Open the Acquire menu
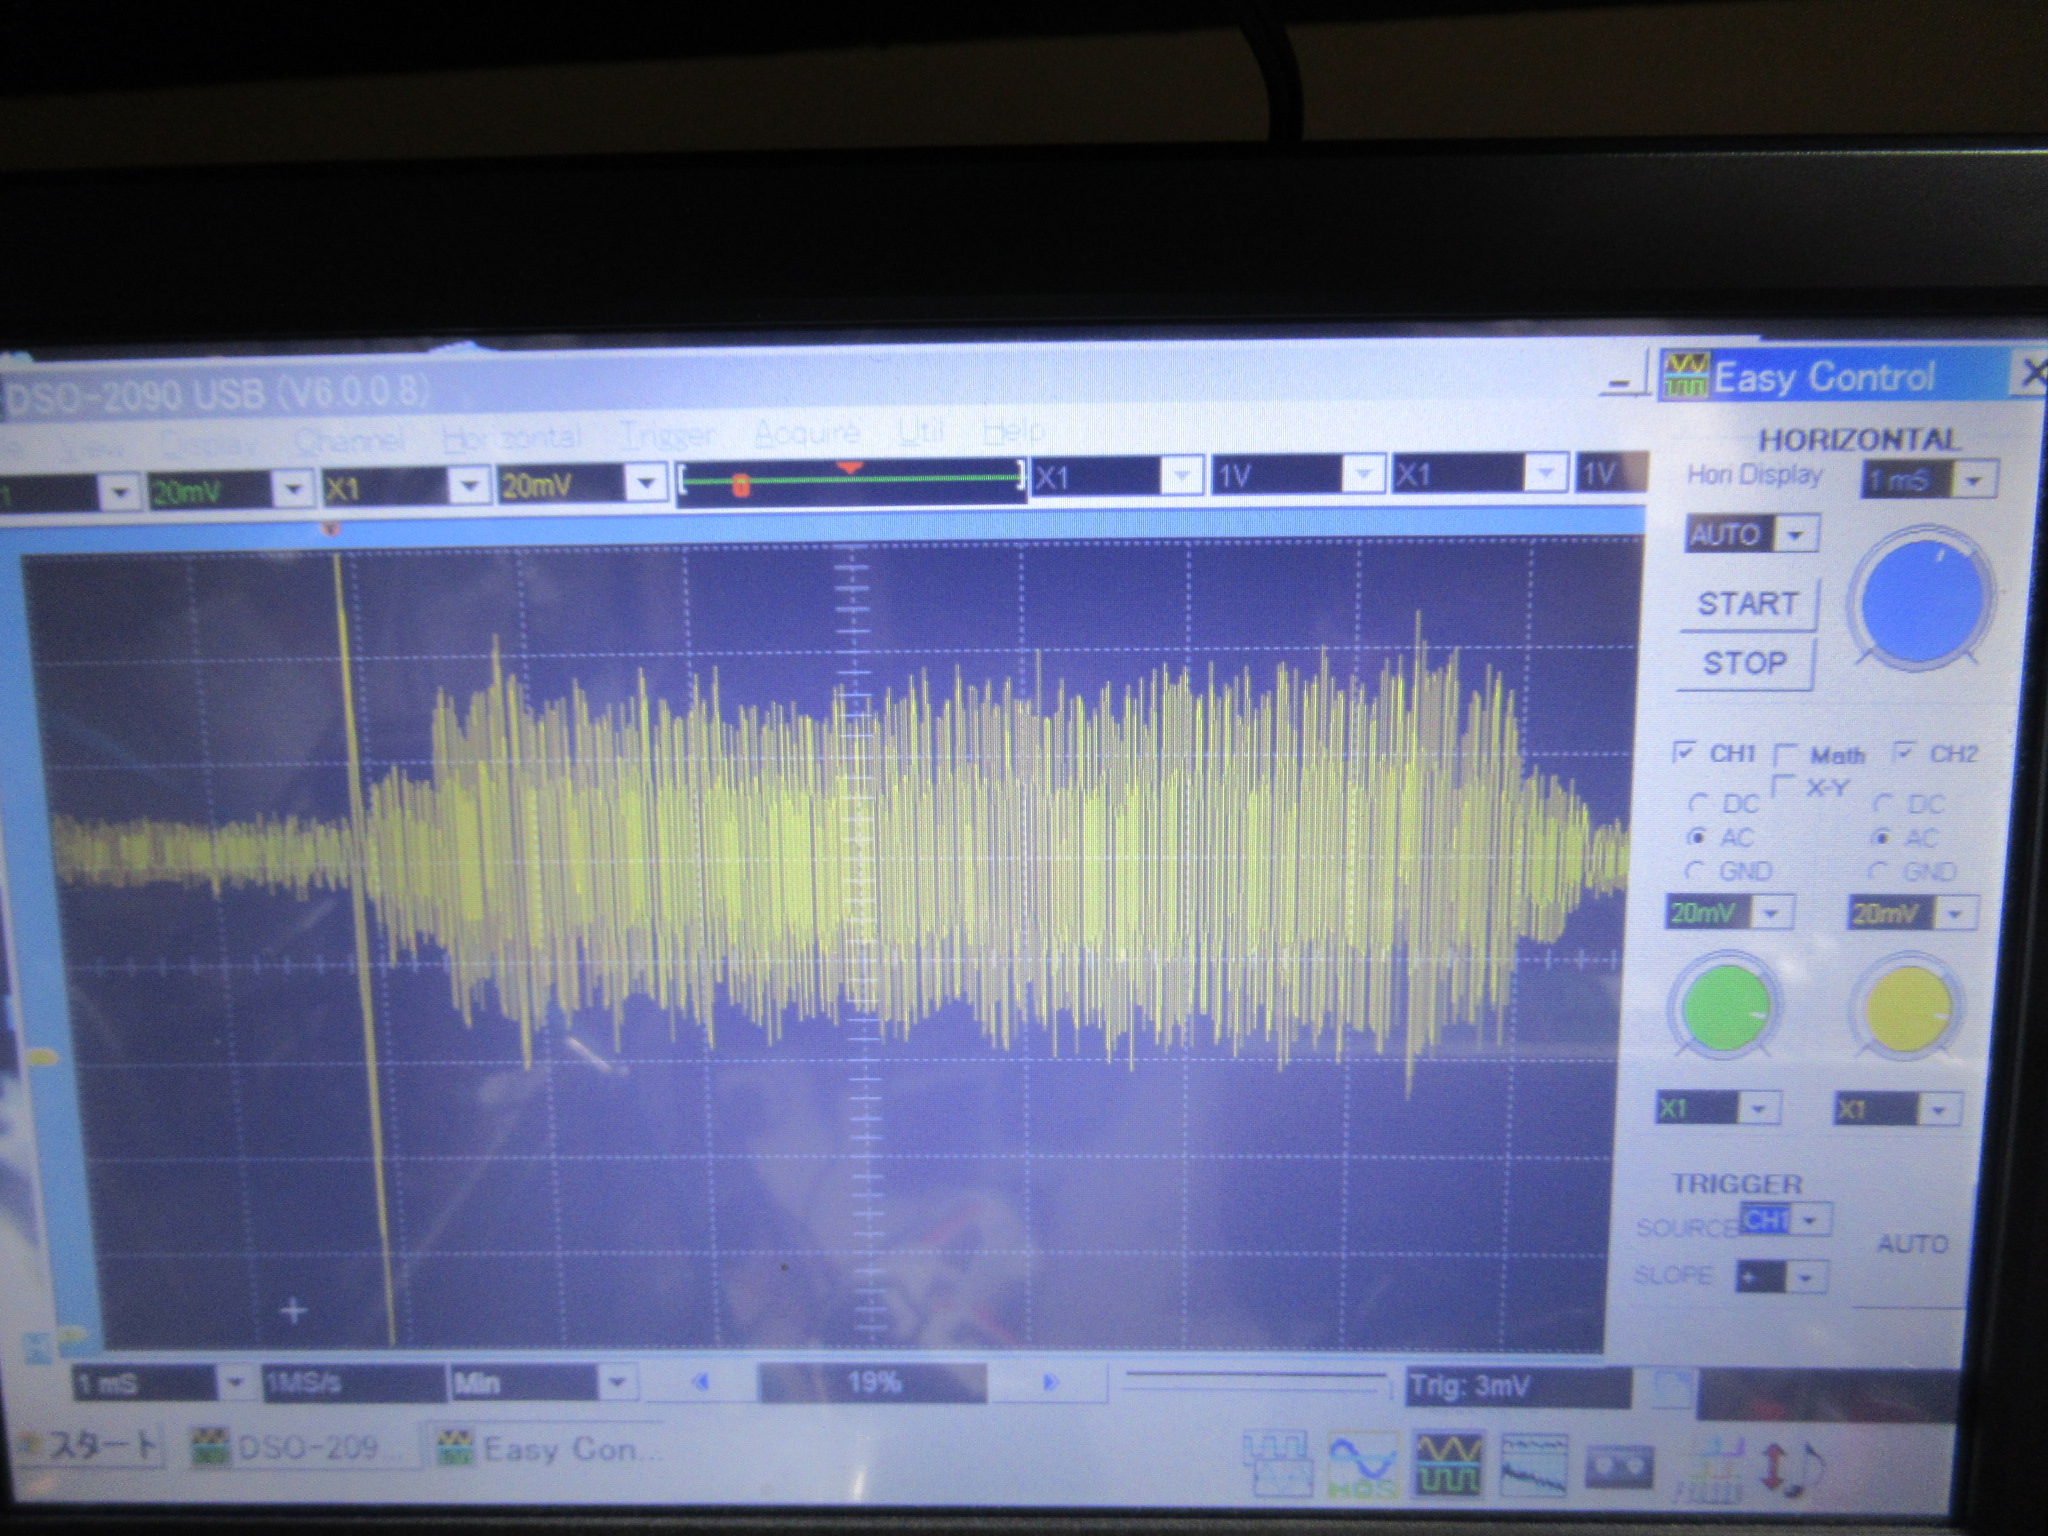 [806, 433]
